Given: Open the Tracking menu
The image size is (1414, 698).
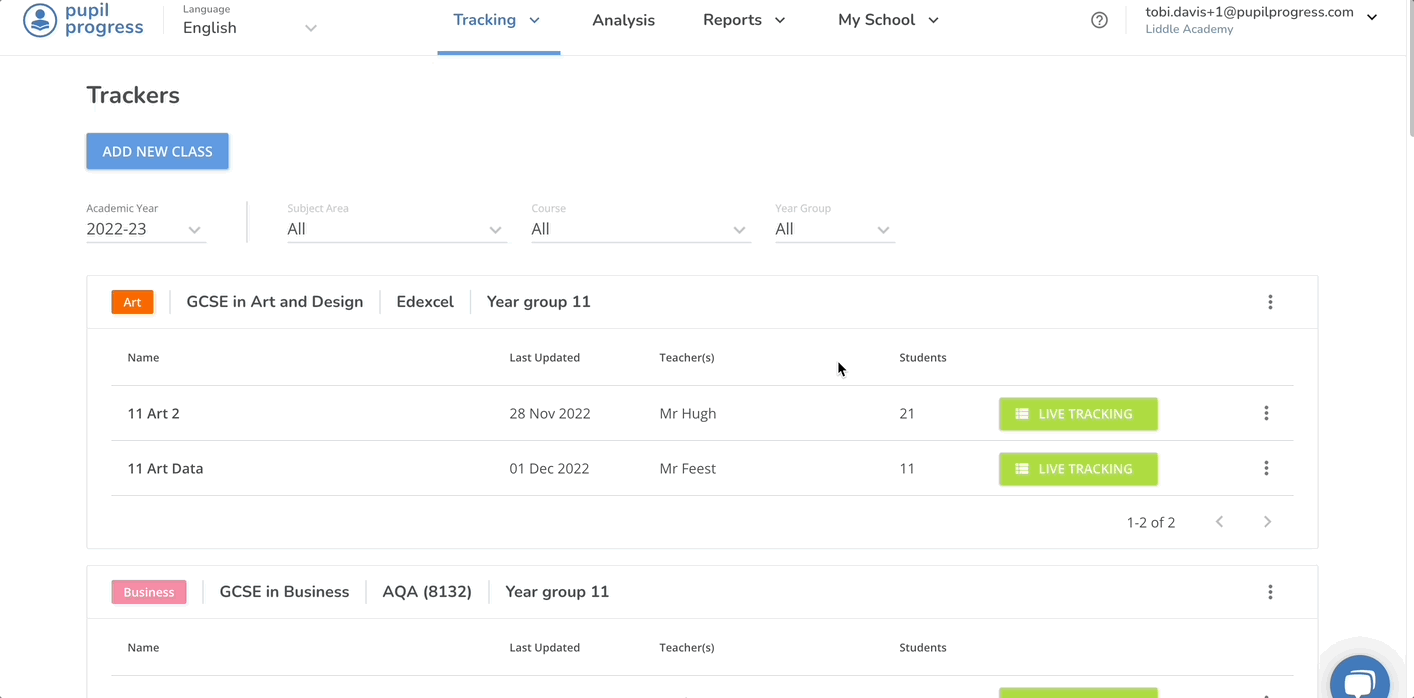Looking at the screenshot, I should pyautogui.click(x=497, y=20).
